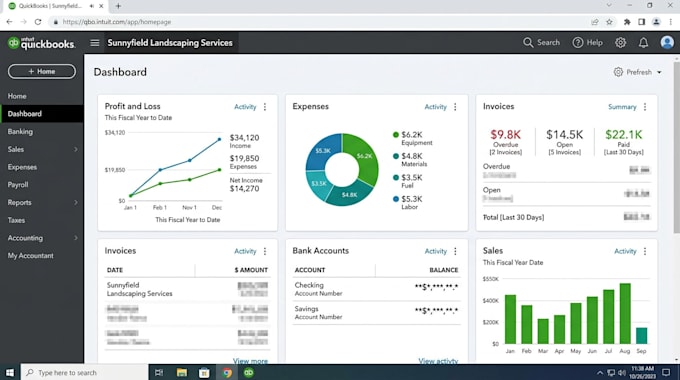Click View more under Invoices
Viewport: 680px width, 380px height.
[250, 360]
